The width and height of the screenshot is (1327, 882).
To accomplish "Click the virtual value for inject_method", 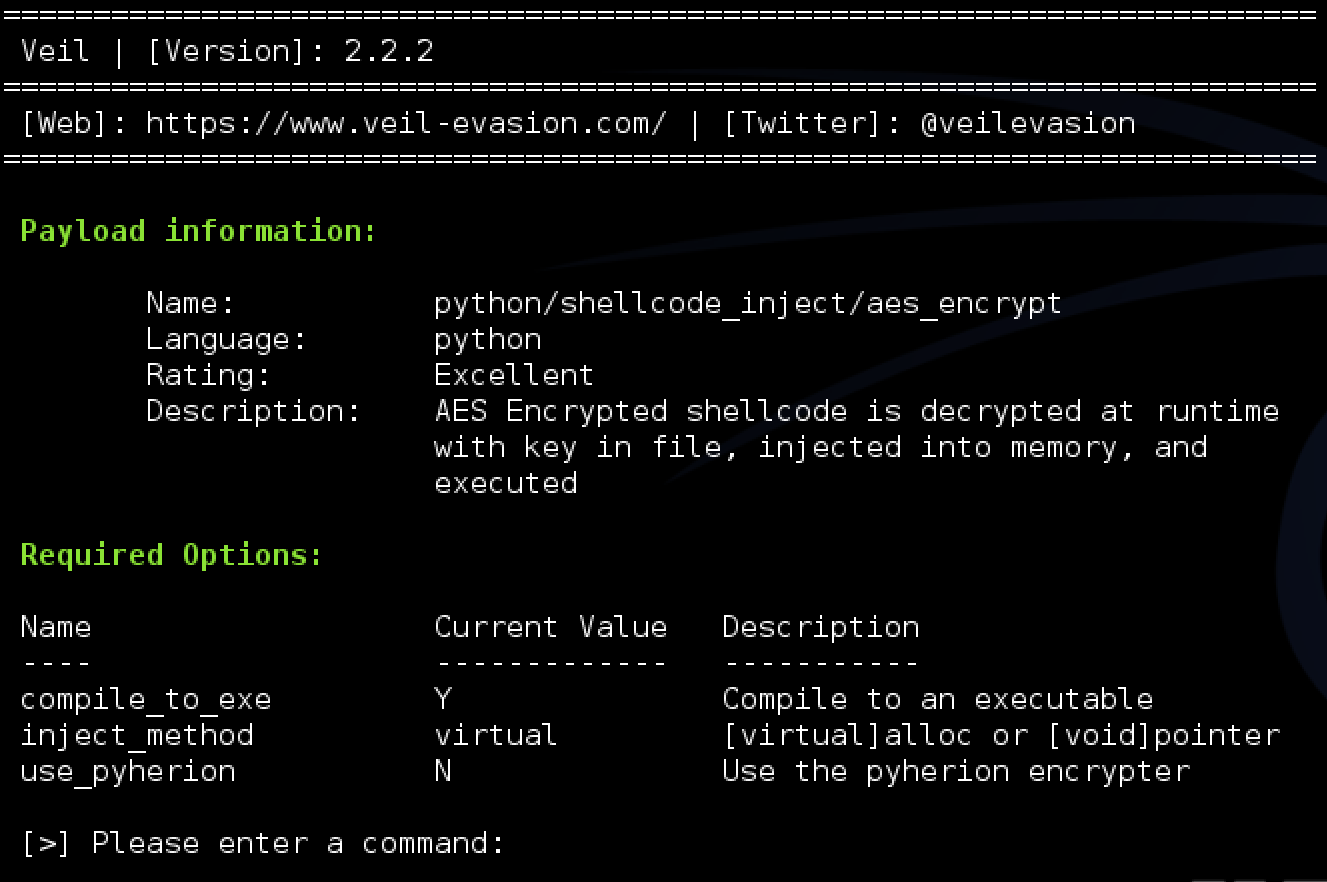I will (496, 735).
